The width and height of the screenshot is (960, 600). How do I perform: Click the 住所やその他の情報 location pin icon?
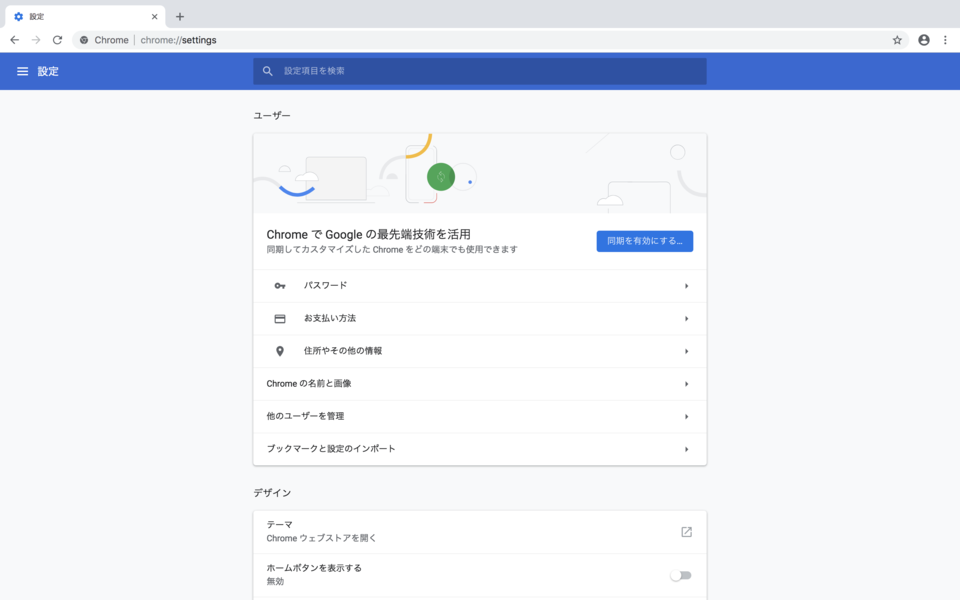[x=281, y=351]
